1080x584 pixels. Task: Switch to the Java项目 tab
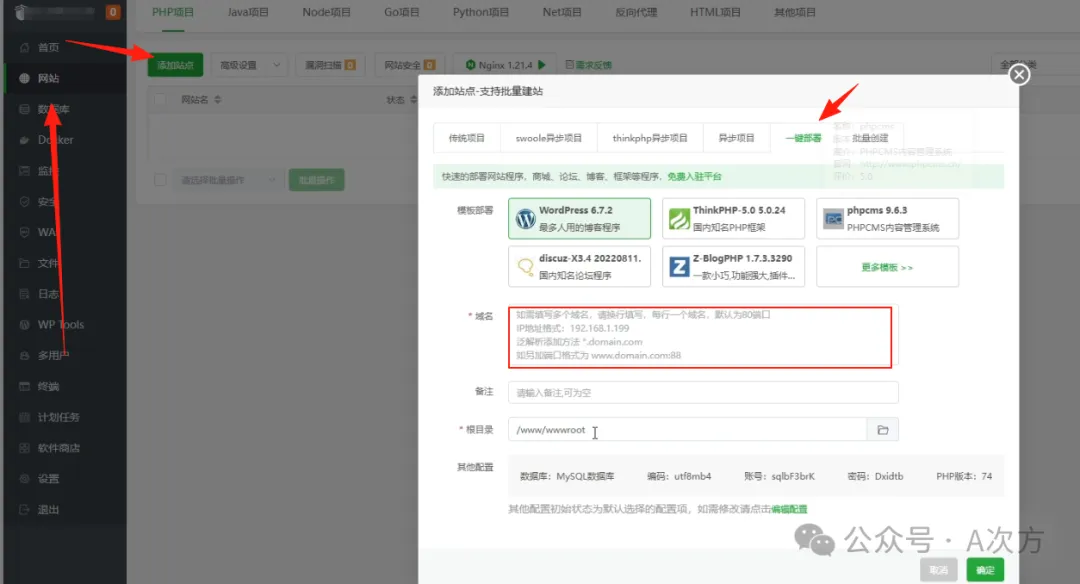248,12
